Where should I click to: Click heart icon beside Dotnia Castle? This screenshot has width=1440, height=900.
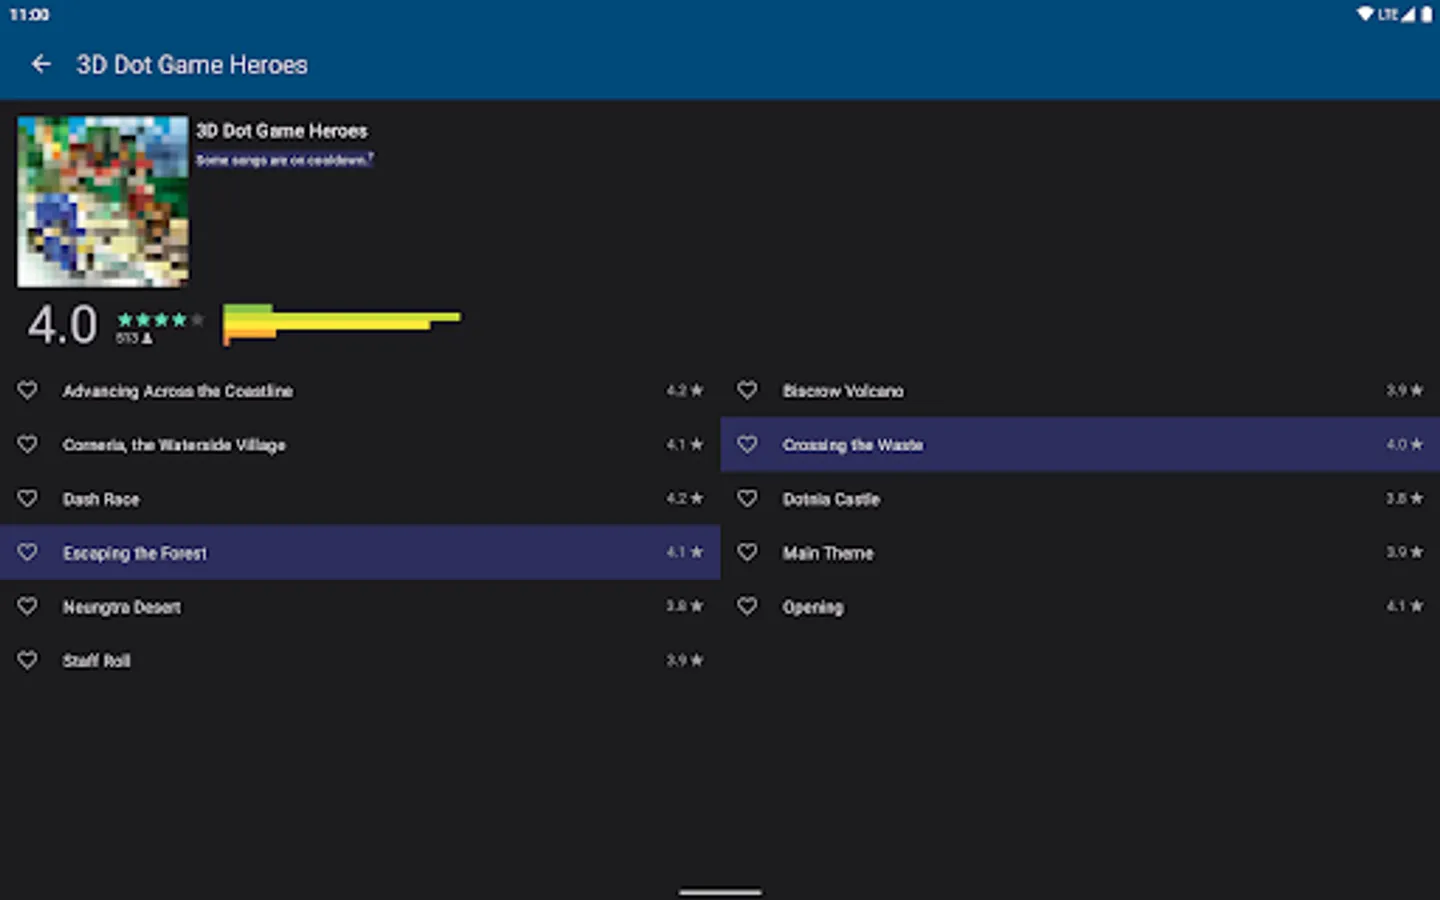point(748,498)
